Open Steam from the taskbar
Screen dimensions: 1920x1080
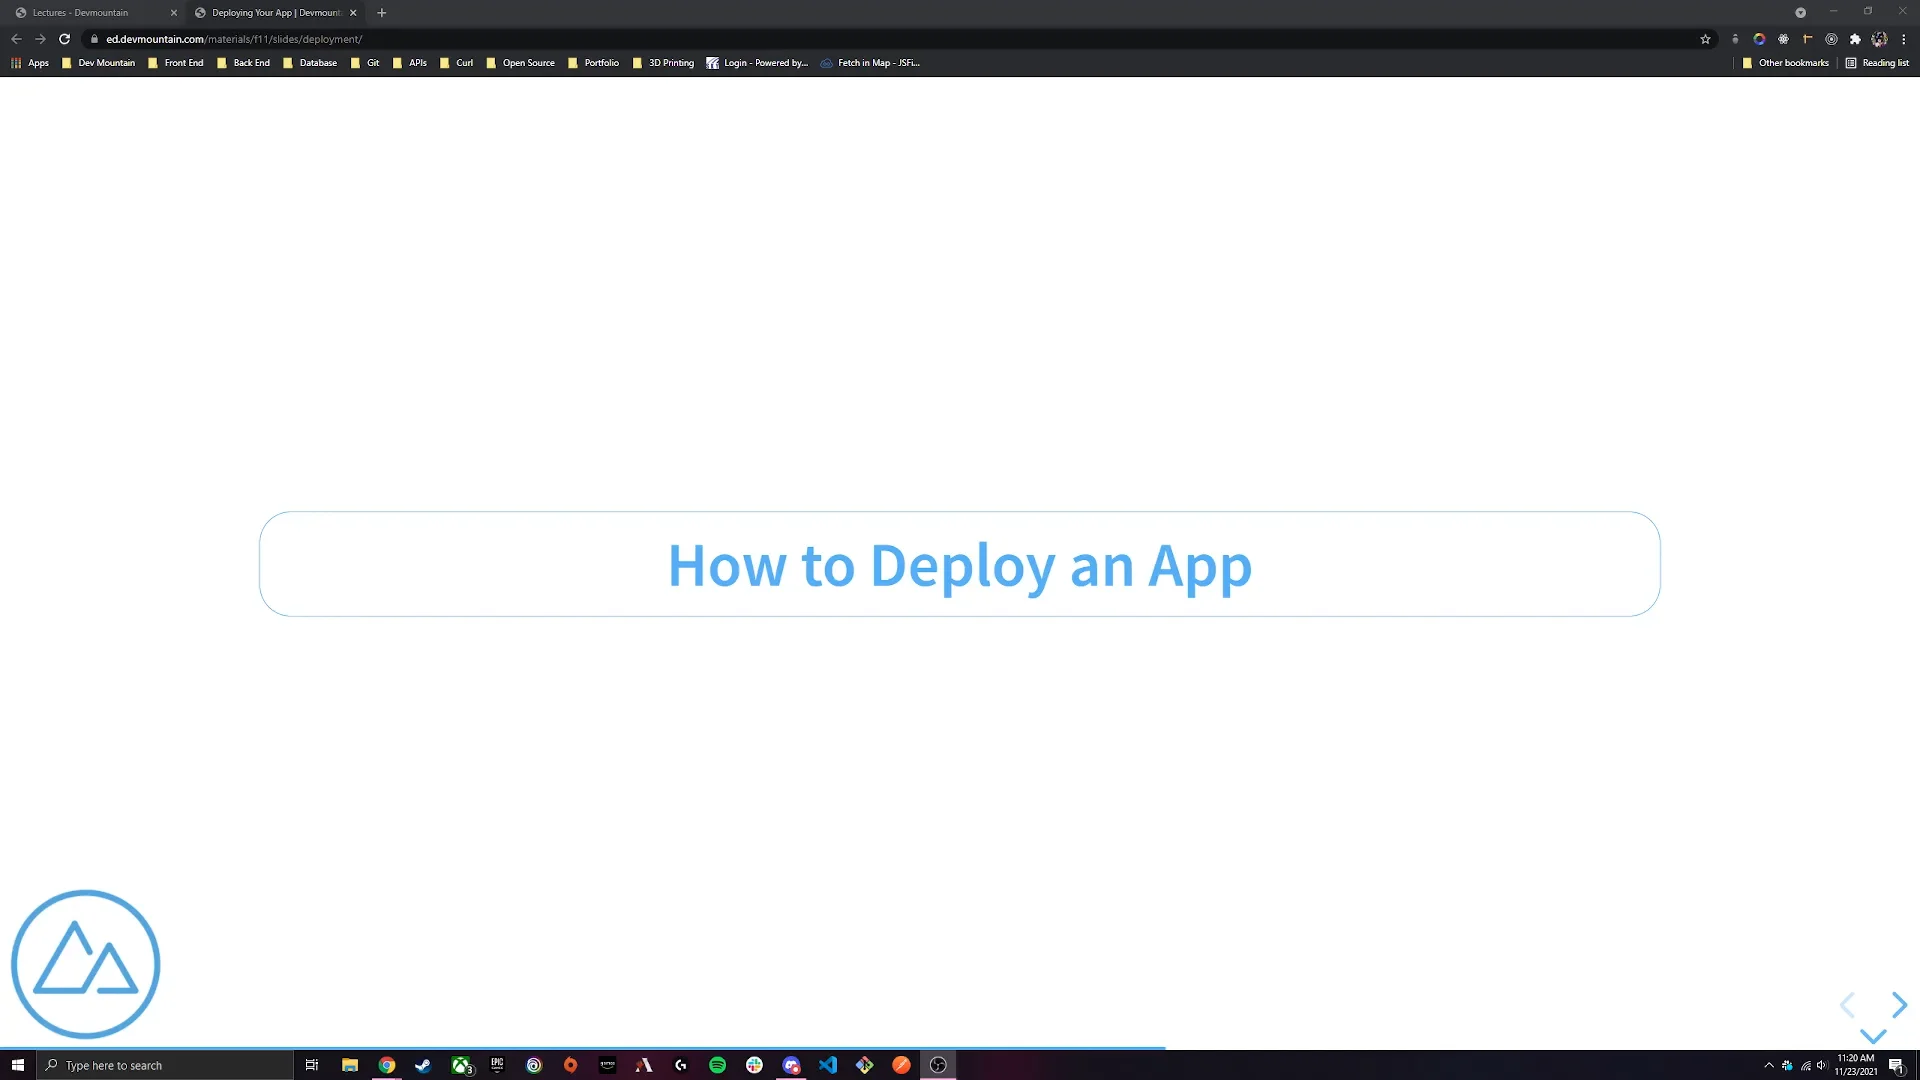423,1065
